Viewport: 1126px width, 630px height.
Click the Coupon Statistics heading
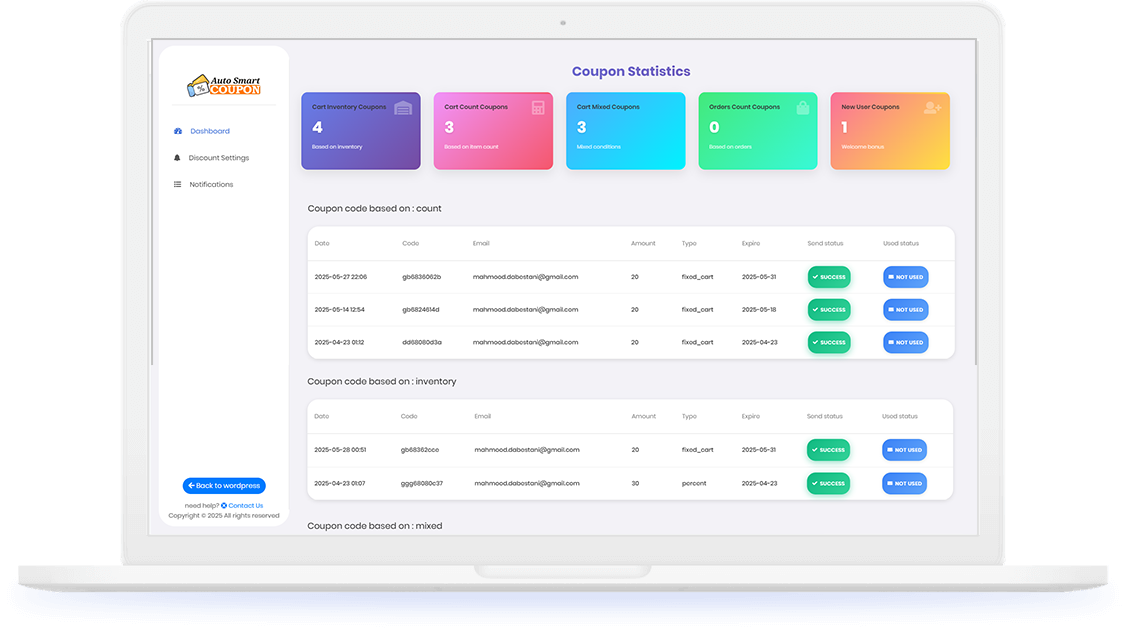pyautogui.click(x=631, y=71)
